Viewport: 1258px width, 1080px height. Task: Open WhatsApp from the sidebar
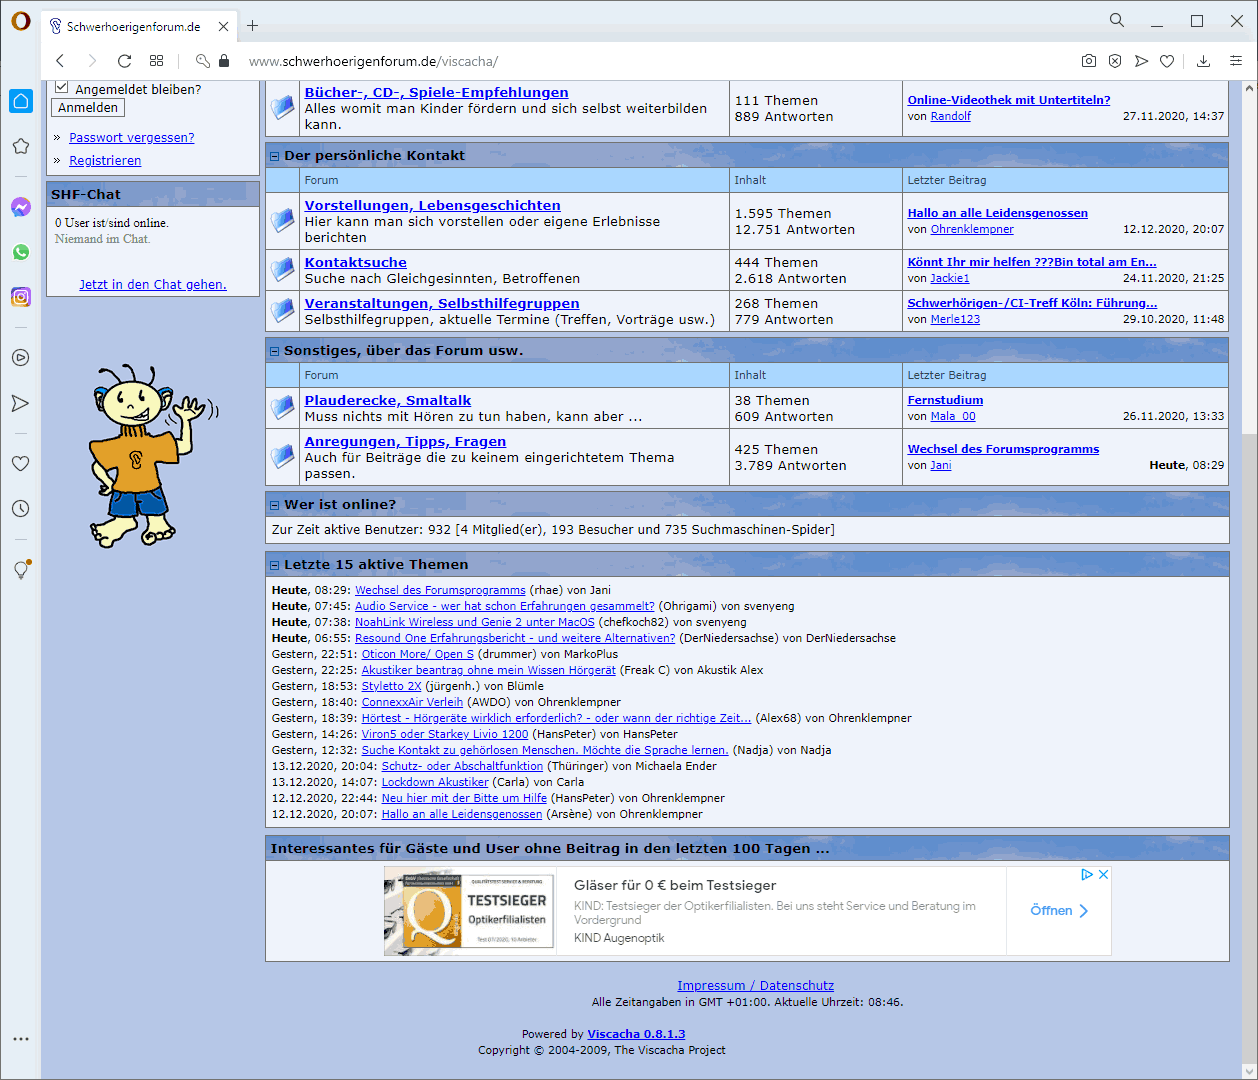click(x=21, y=252)
